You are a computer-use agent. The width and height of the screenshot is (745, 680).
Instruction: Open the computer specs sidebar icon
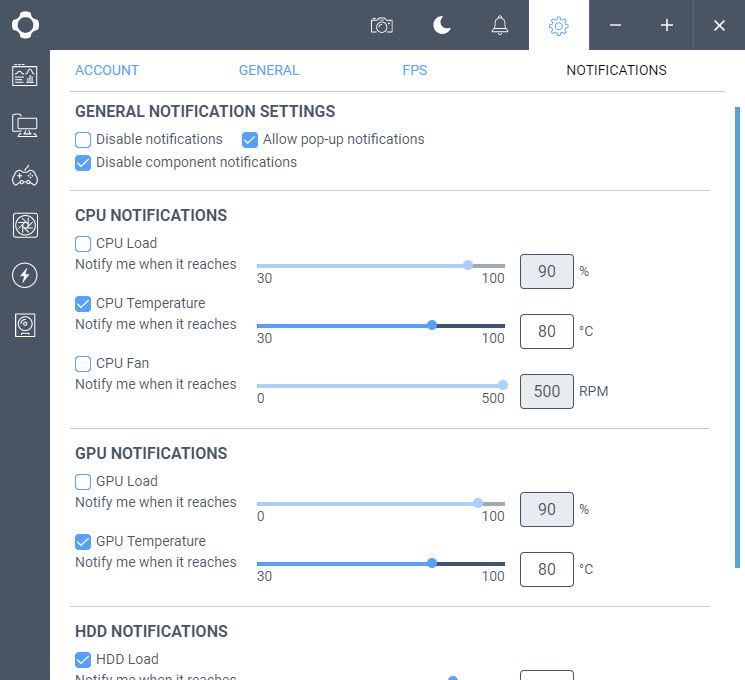25,125
